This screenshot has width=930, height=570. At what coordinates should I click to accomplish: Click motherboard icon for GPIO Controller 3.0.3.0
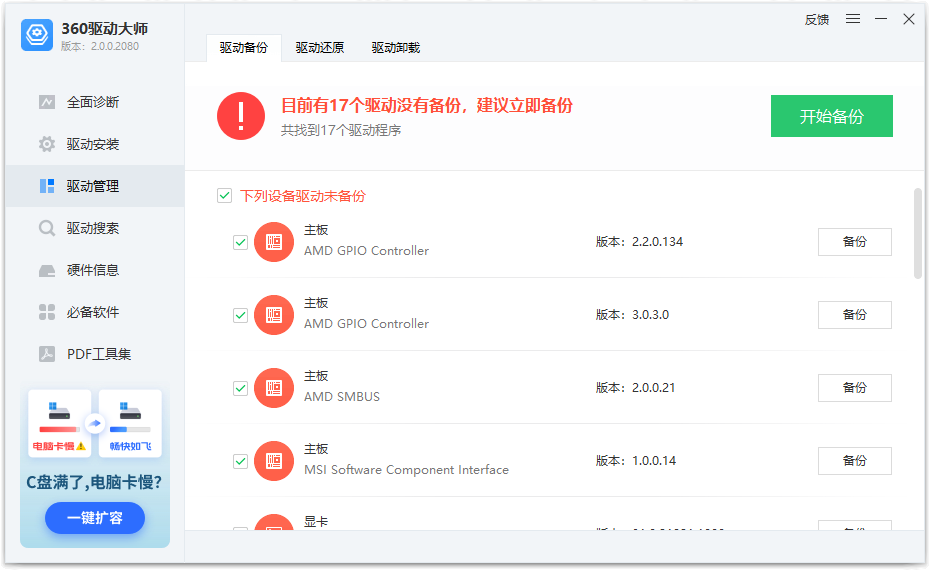click(x=274, y=315)
